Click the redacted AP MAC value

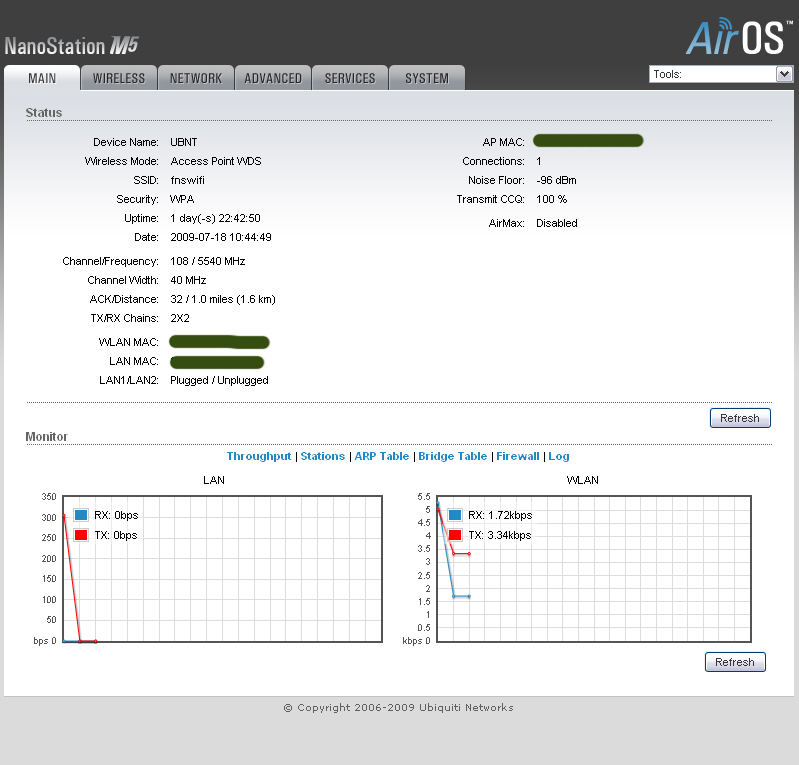pos(588,141)
